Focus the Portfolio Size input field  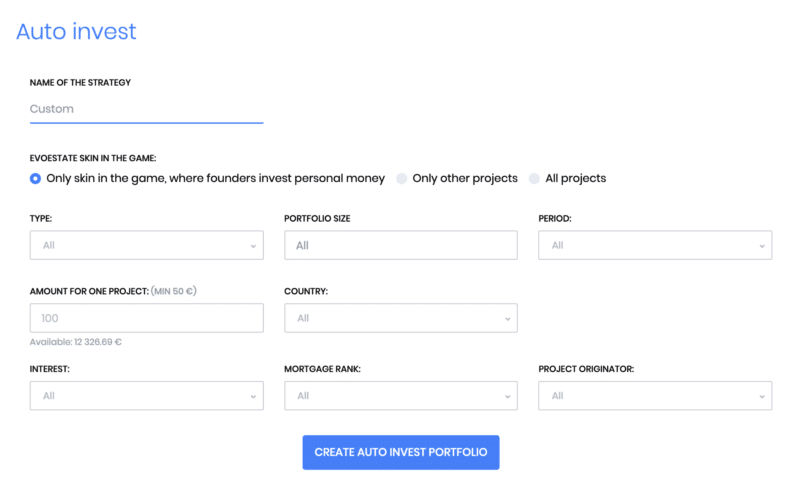tap(401, 245)
